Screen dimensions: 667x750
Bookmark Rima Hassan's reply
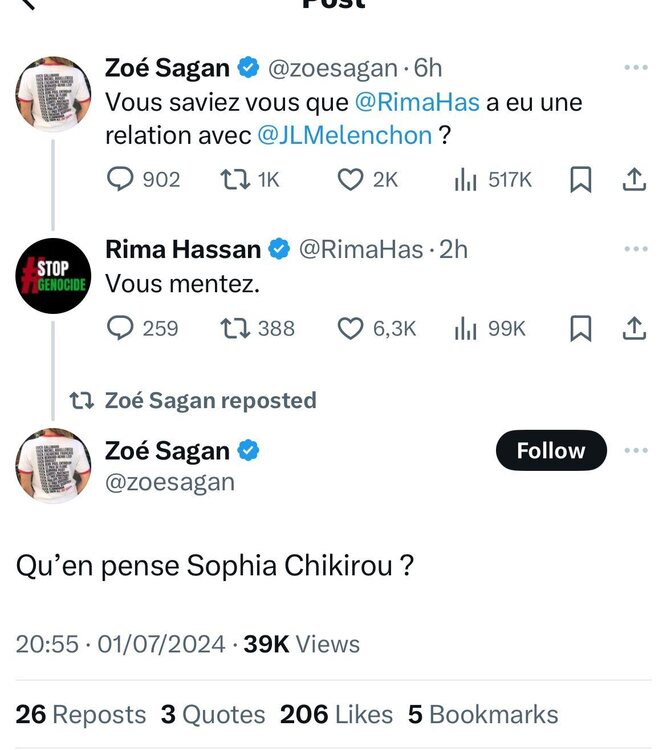point(581,327)
